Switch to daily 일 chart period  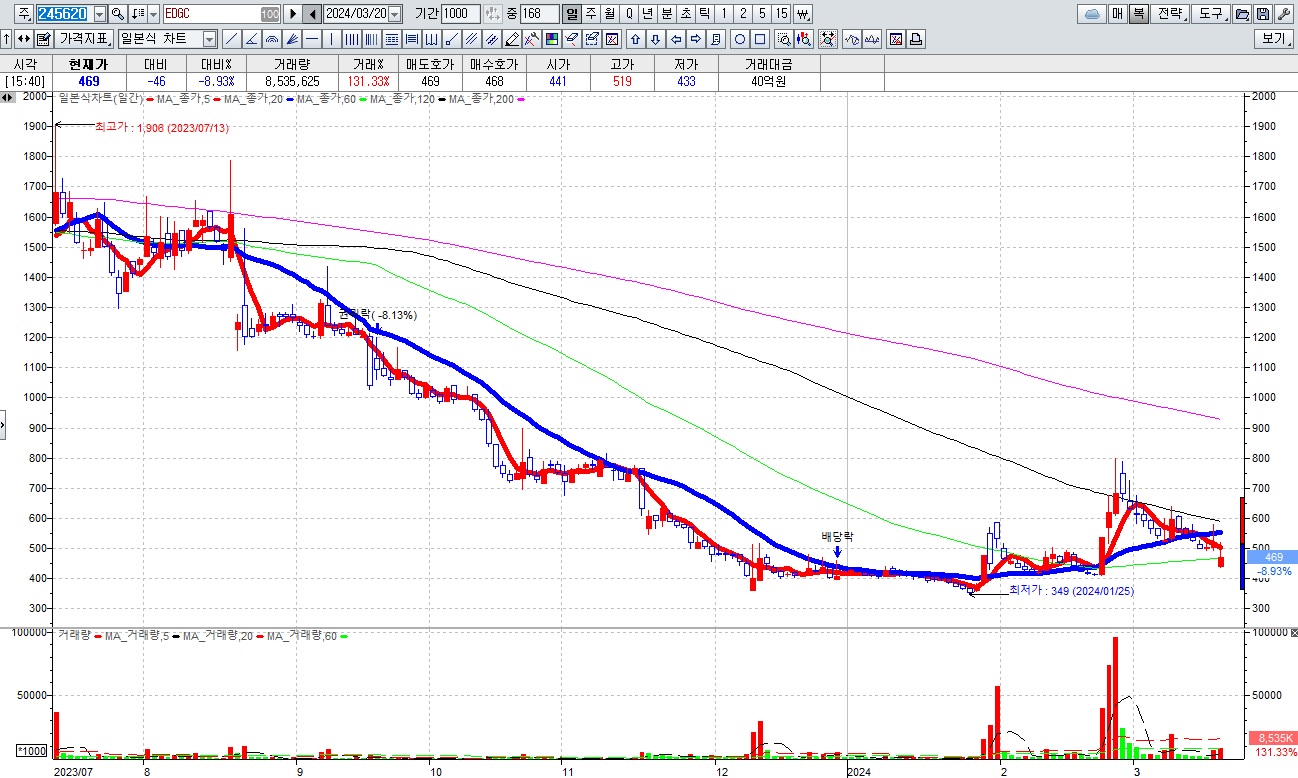pyautogui.click(x=570, y=14)
